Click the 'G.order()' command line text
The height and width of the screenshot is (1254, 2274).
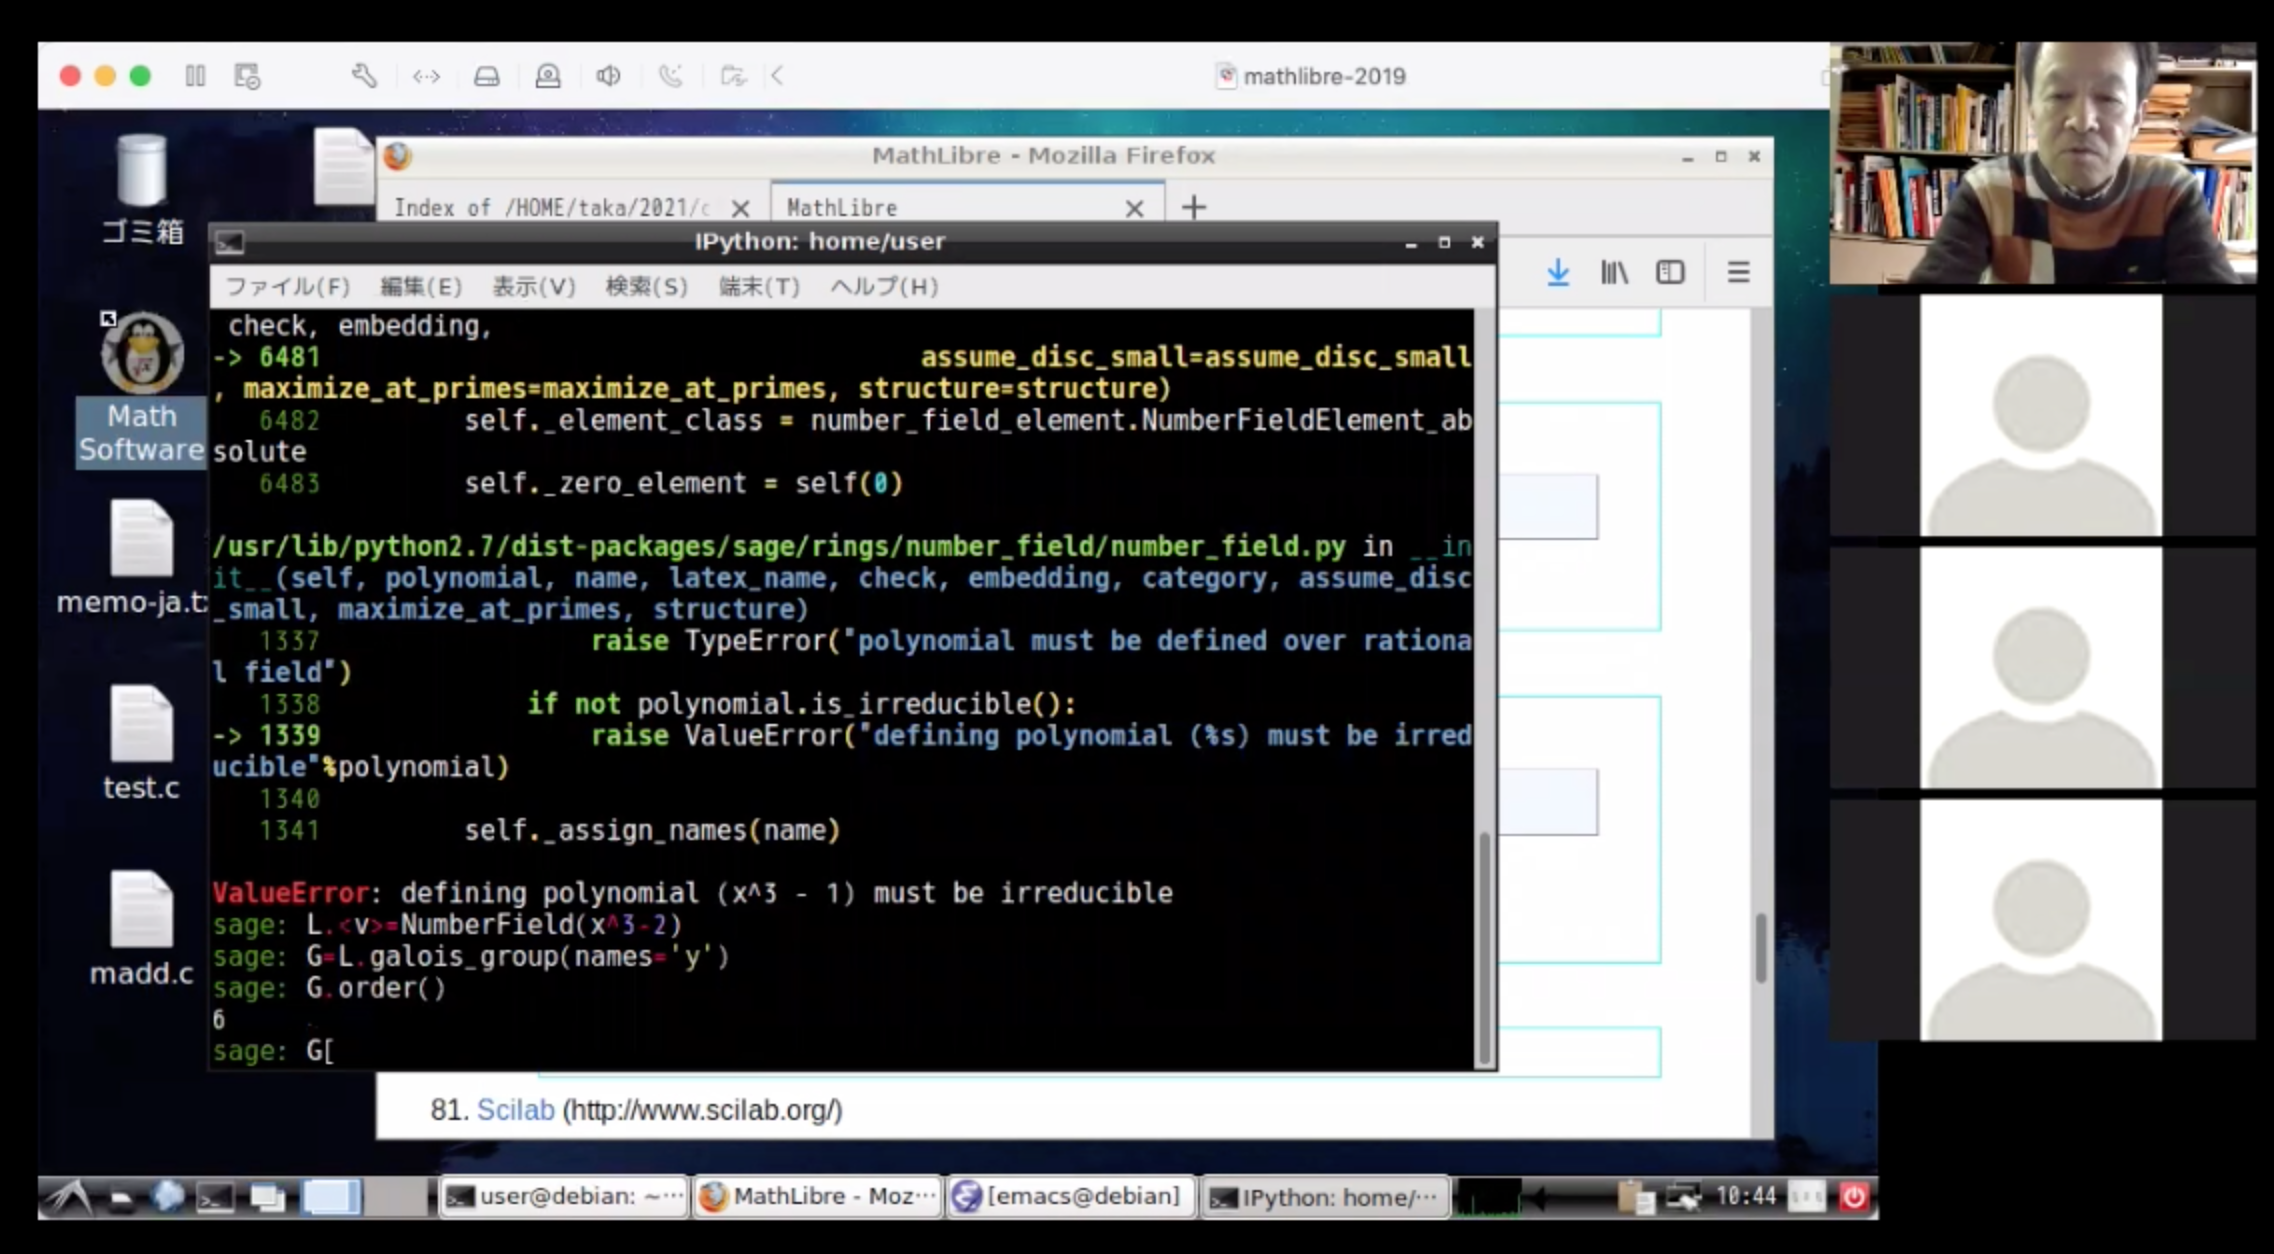point(376,988)
